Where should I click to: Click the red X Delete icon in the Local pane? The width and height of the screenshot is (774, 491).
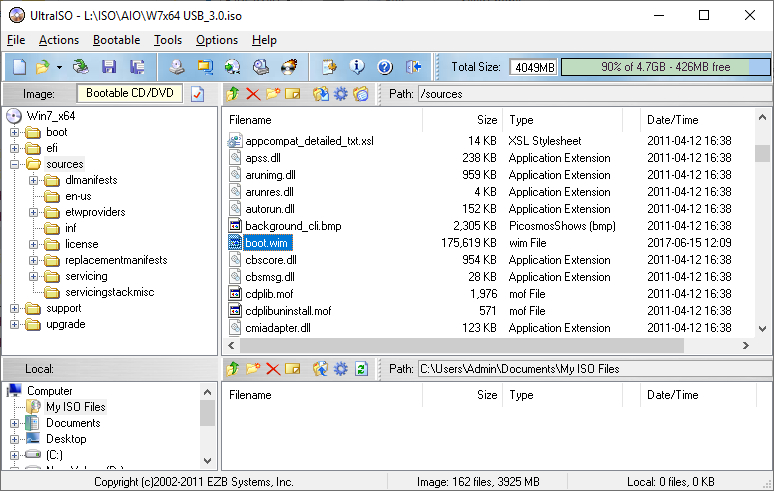[x=273, y=369]
